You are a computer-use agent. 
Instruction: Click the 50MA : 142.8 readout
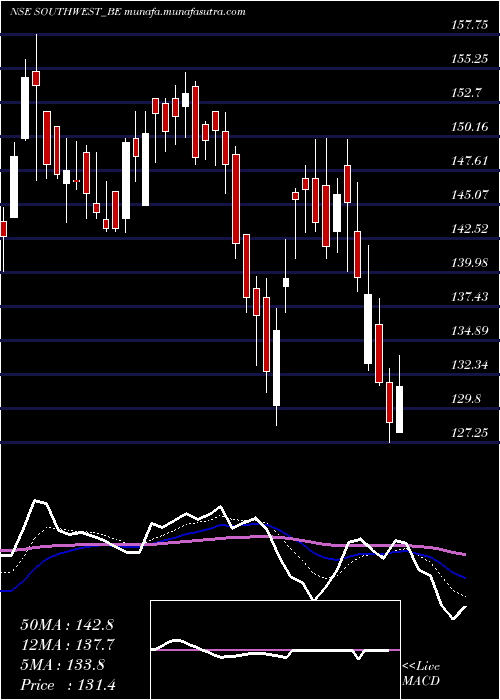coord(68,625)
